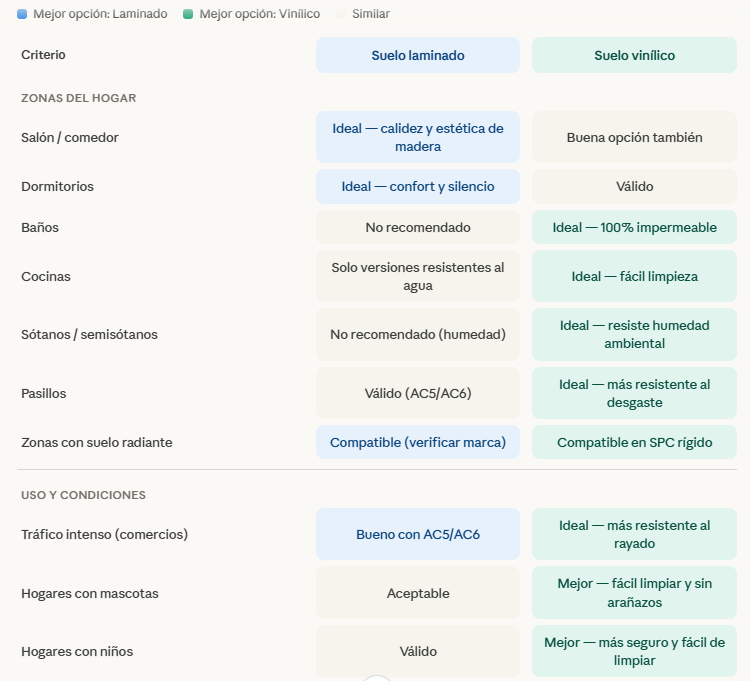Screen dimensions: 750x681
Task: Select the 'Suelo vinílico' column header
Action: click(634, 55)
